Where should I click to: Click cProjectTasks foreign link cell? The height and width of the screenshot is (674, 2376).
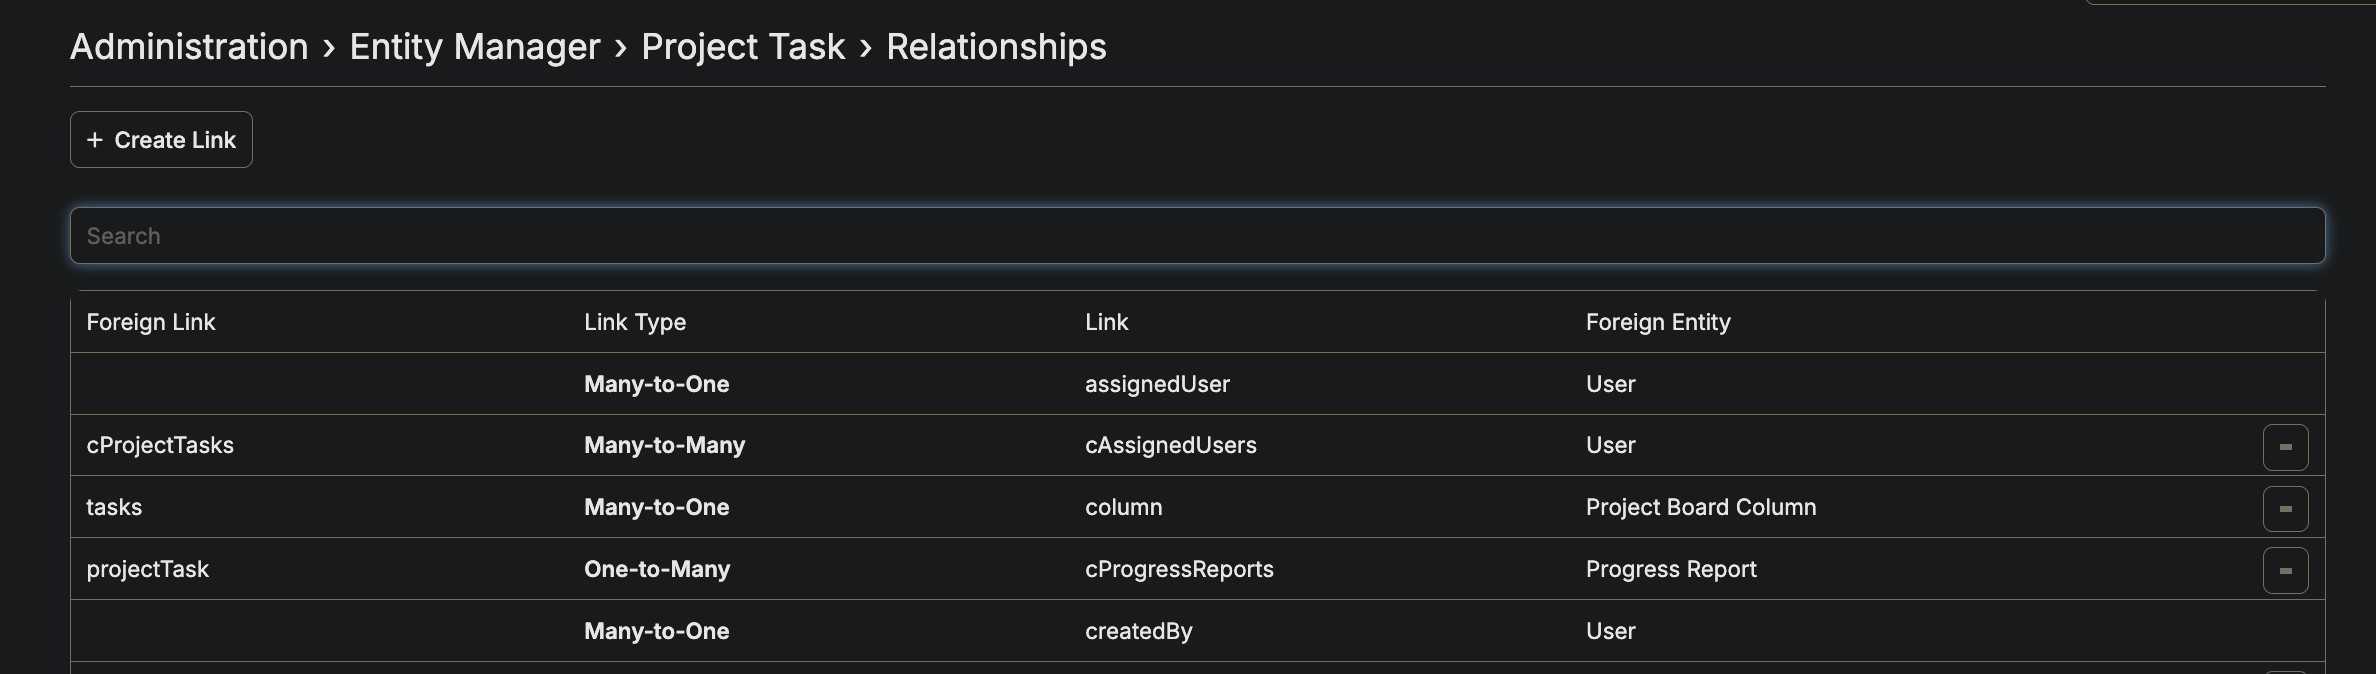coord(160,445)
